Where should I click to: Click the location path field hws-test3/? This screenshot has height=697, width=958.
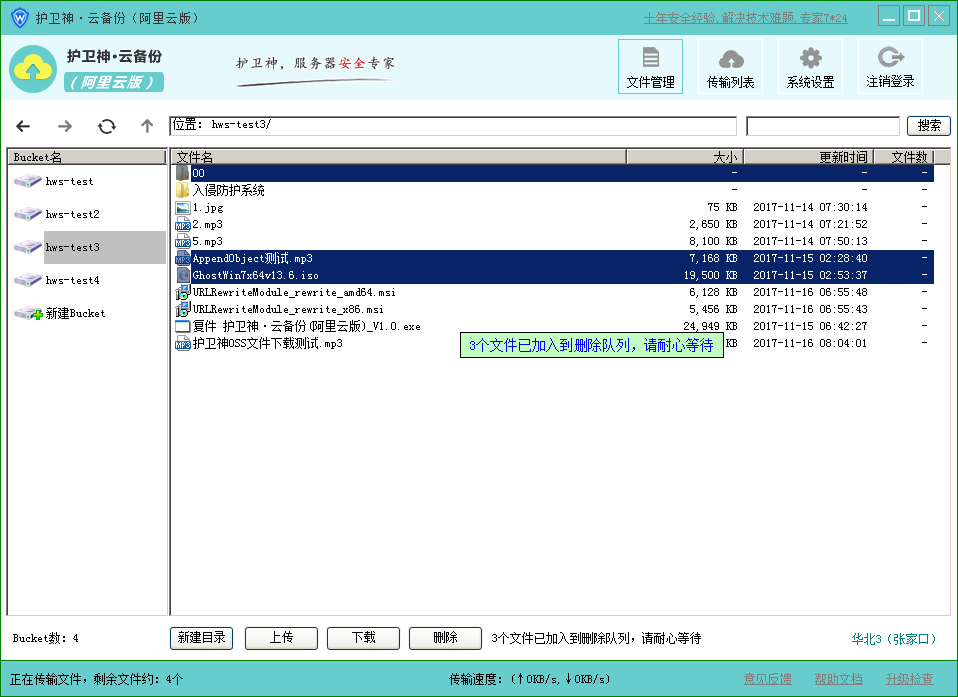[453, 126]
